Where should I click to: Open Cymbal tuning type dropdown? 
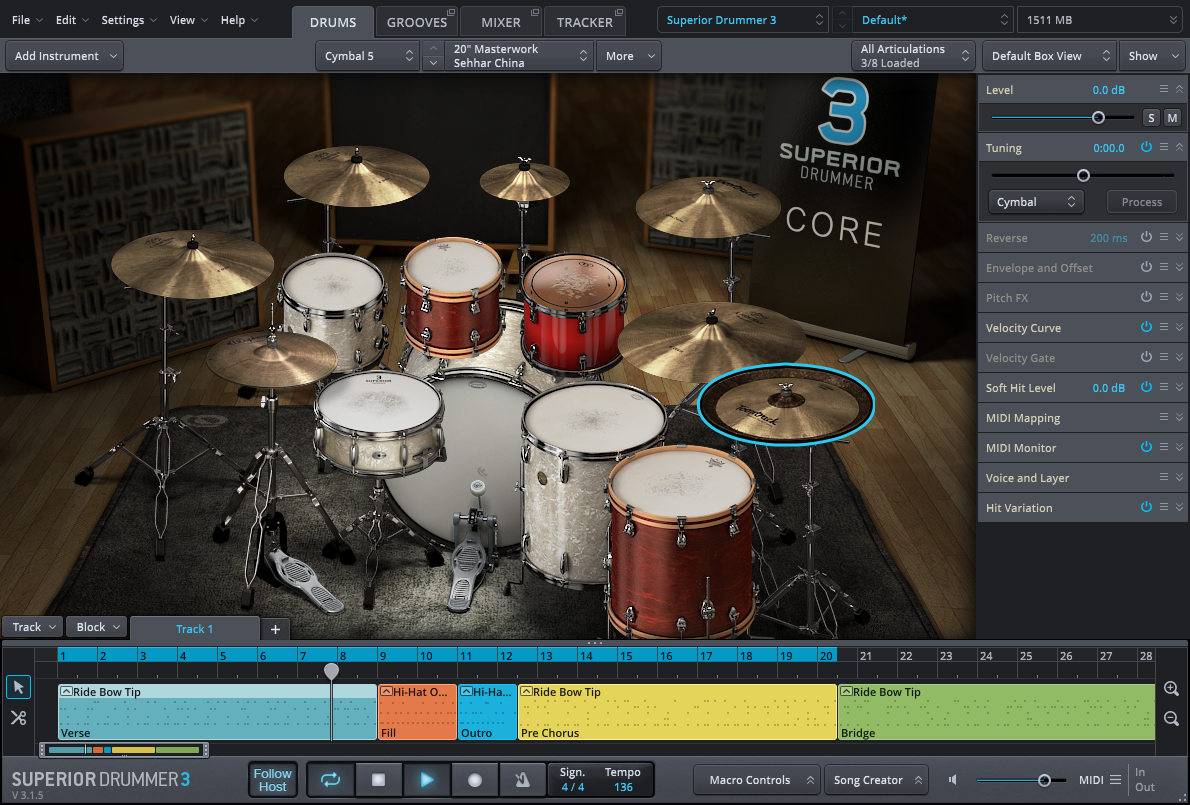point(1036,202)
